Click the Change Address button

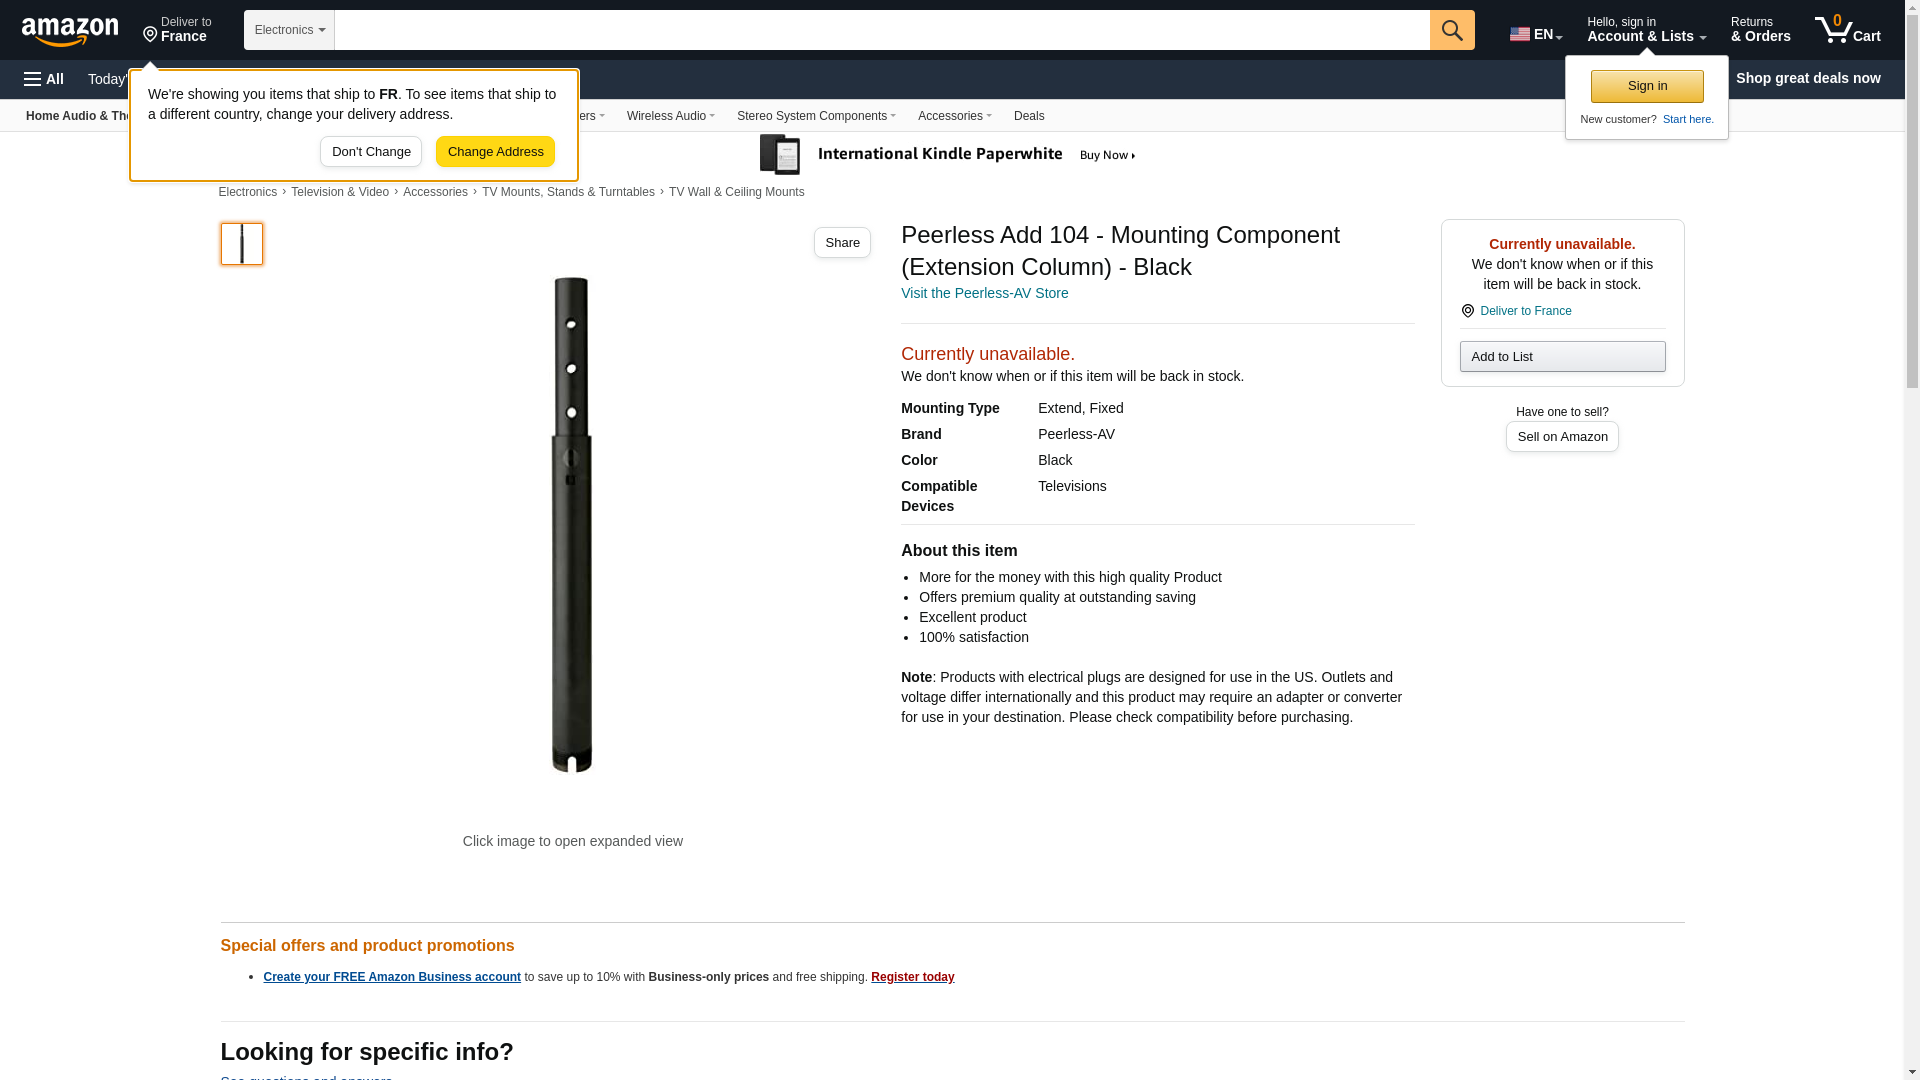click(495, 152)
